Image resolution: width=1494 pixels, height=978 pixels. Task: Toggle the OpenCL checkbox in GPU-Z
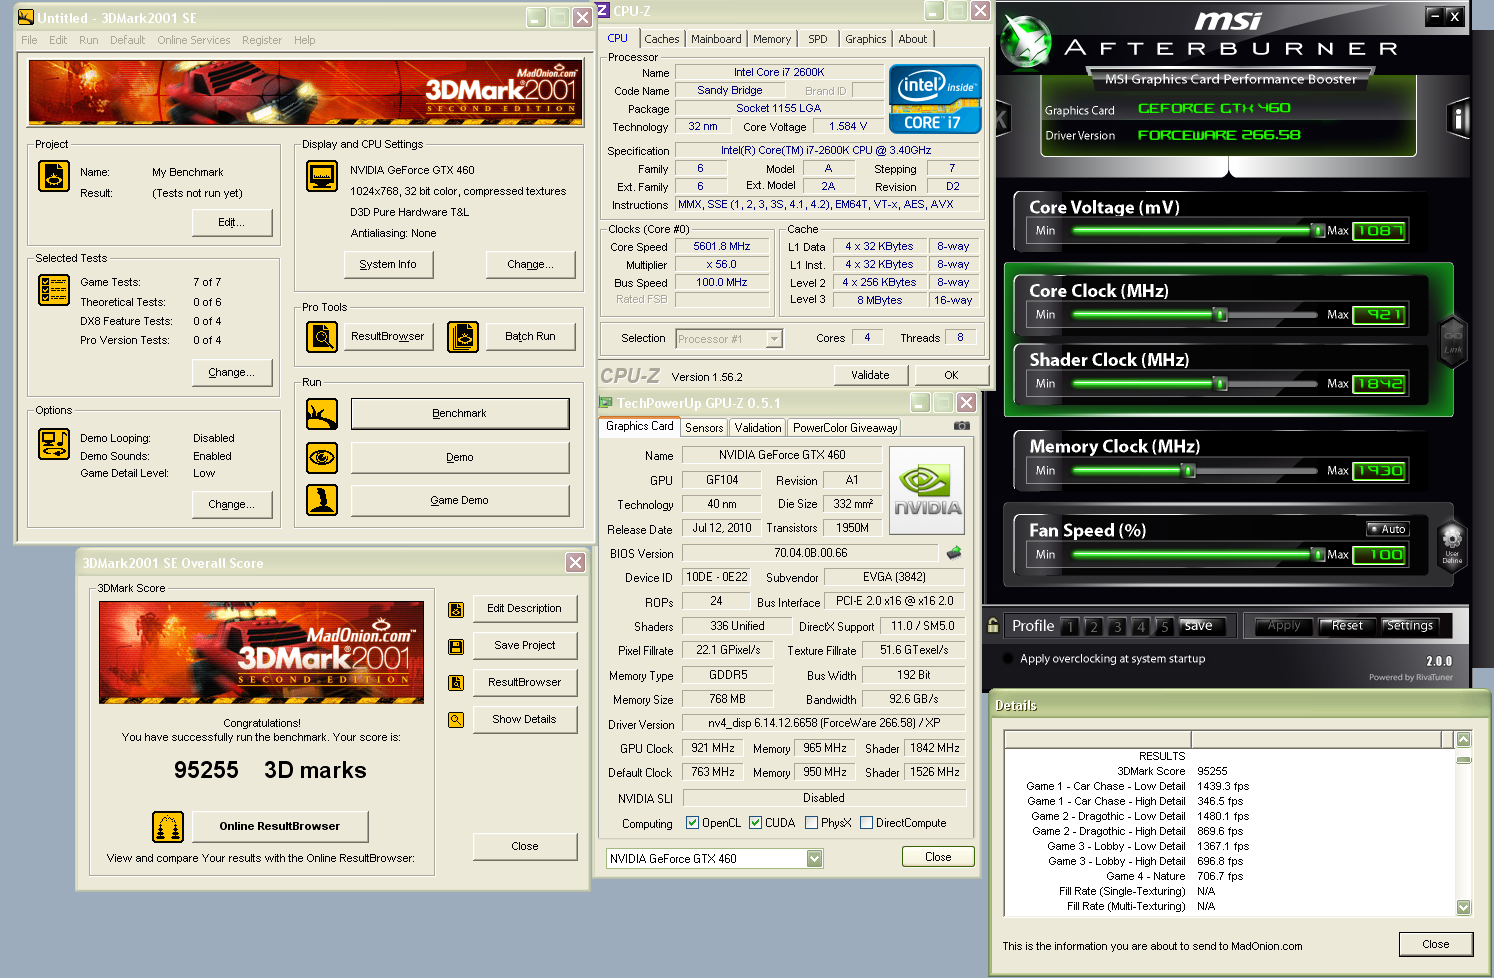pos(692,823)
